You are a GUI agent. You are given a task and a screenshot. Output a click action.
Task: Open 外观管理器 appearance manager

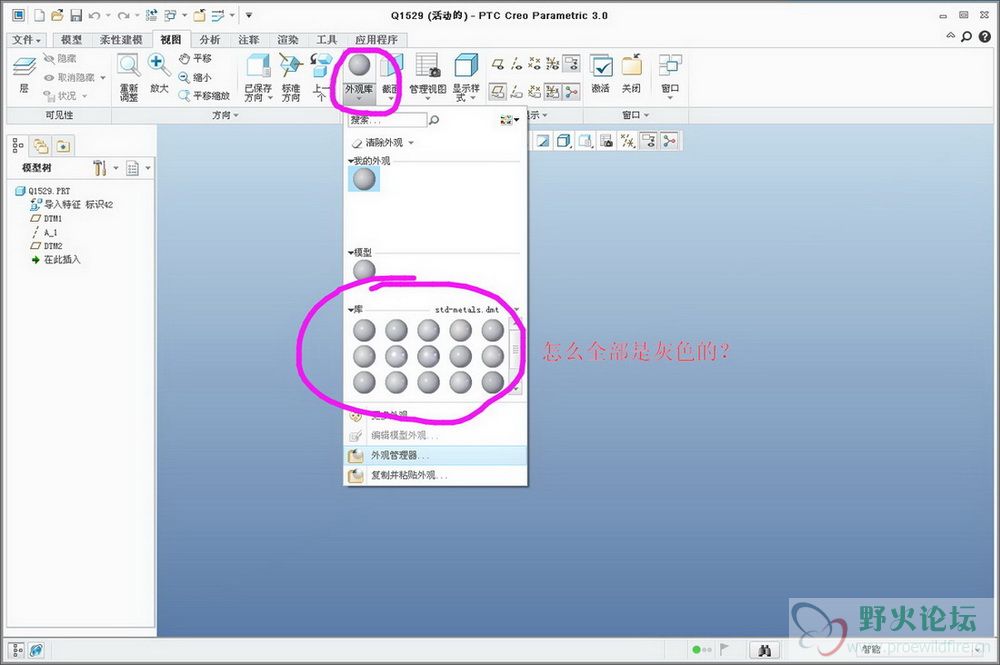[435, 455]
